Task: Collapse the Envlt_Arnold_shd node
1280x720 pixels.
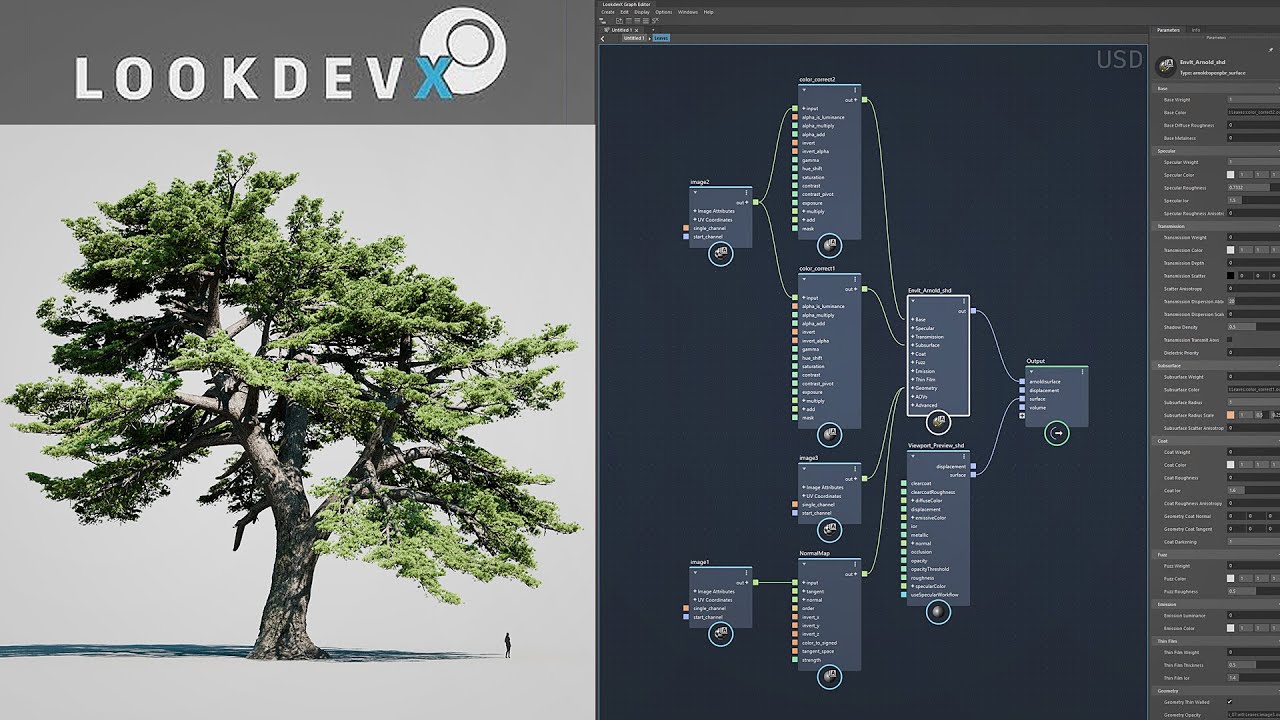Action: click(x=913, y=301)
